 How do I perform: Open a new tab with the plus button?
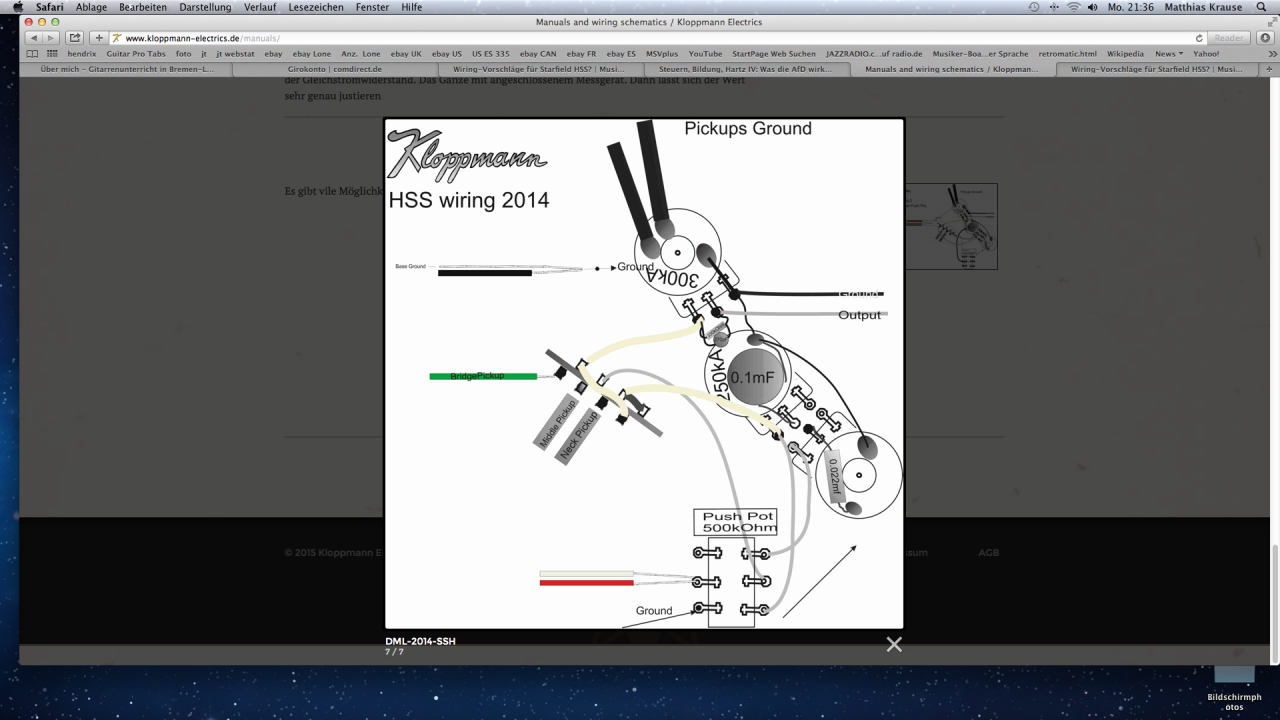pyautogui.click(x=1269, y=69)
